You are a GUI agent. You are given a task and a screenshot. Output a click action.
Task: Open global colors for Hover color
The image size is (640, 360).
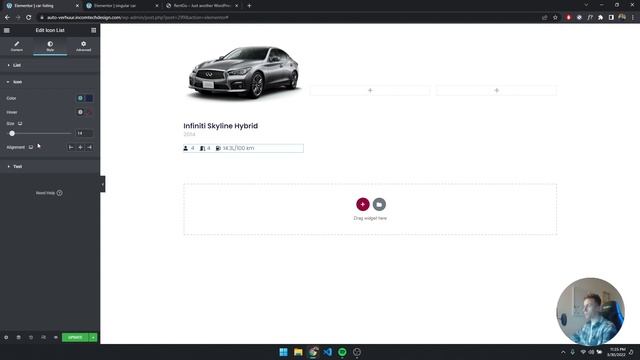pyautogui.click(x=80, y=112)
